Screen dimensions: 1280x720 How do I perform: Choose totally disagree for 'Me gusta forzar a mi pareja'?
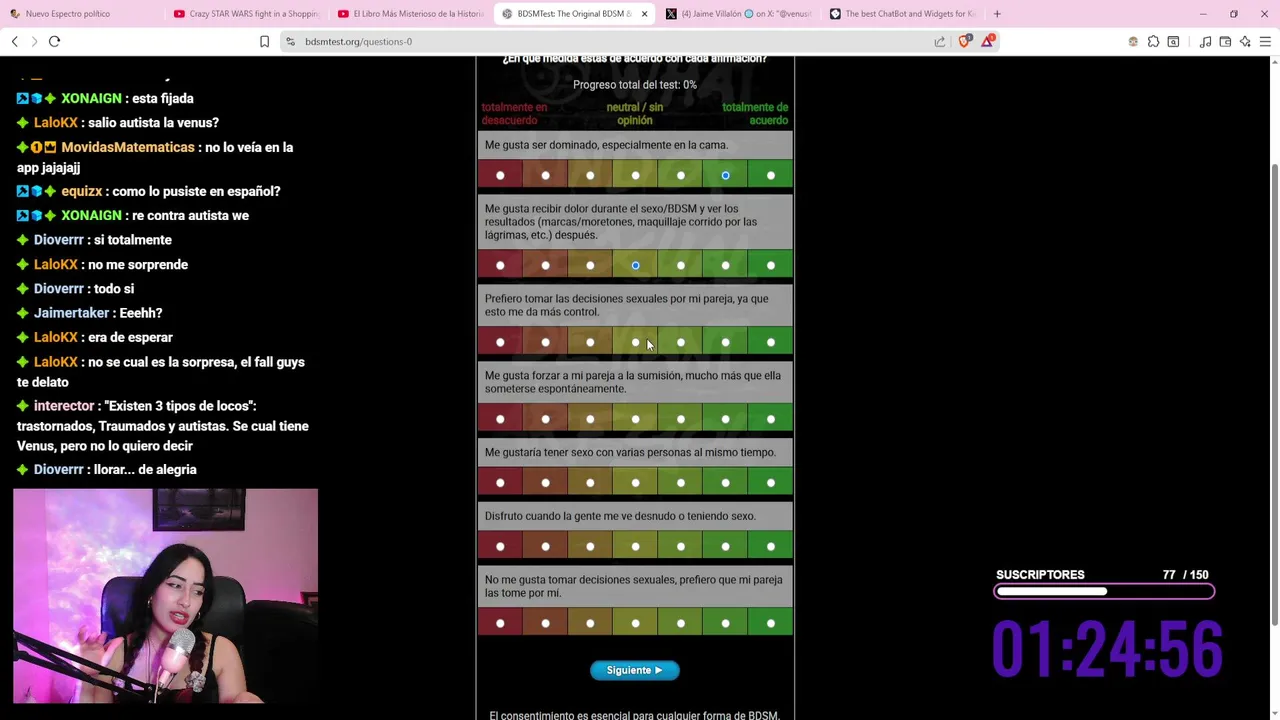500,420
